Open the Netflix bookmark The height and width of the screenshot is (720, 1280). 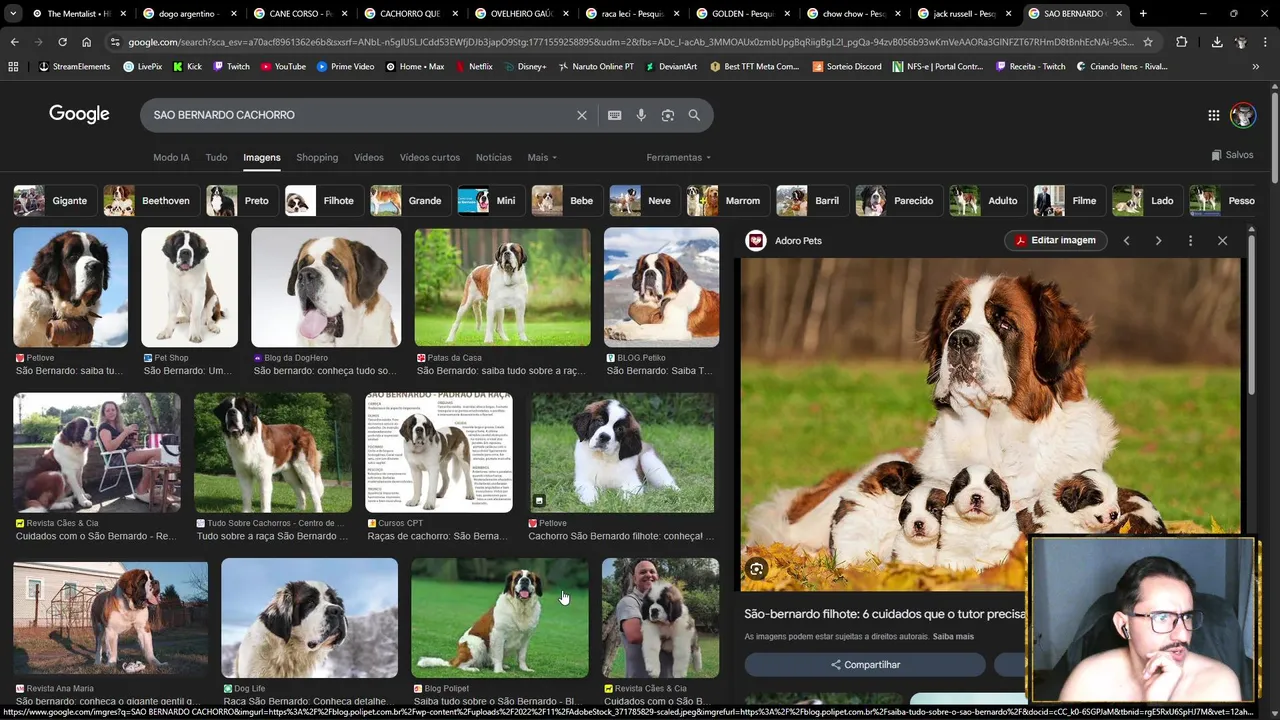[x=473, y=66]
